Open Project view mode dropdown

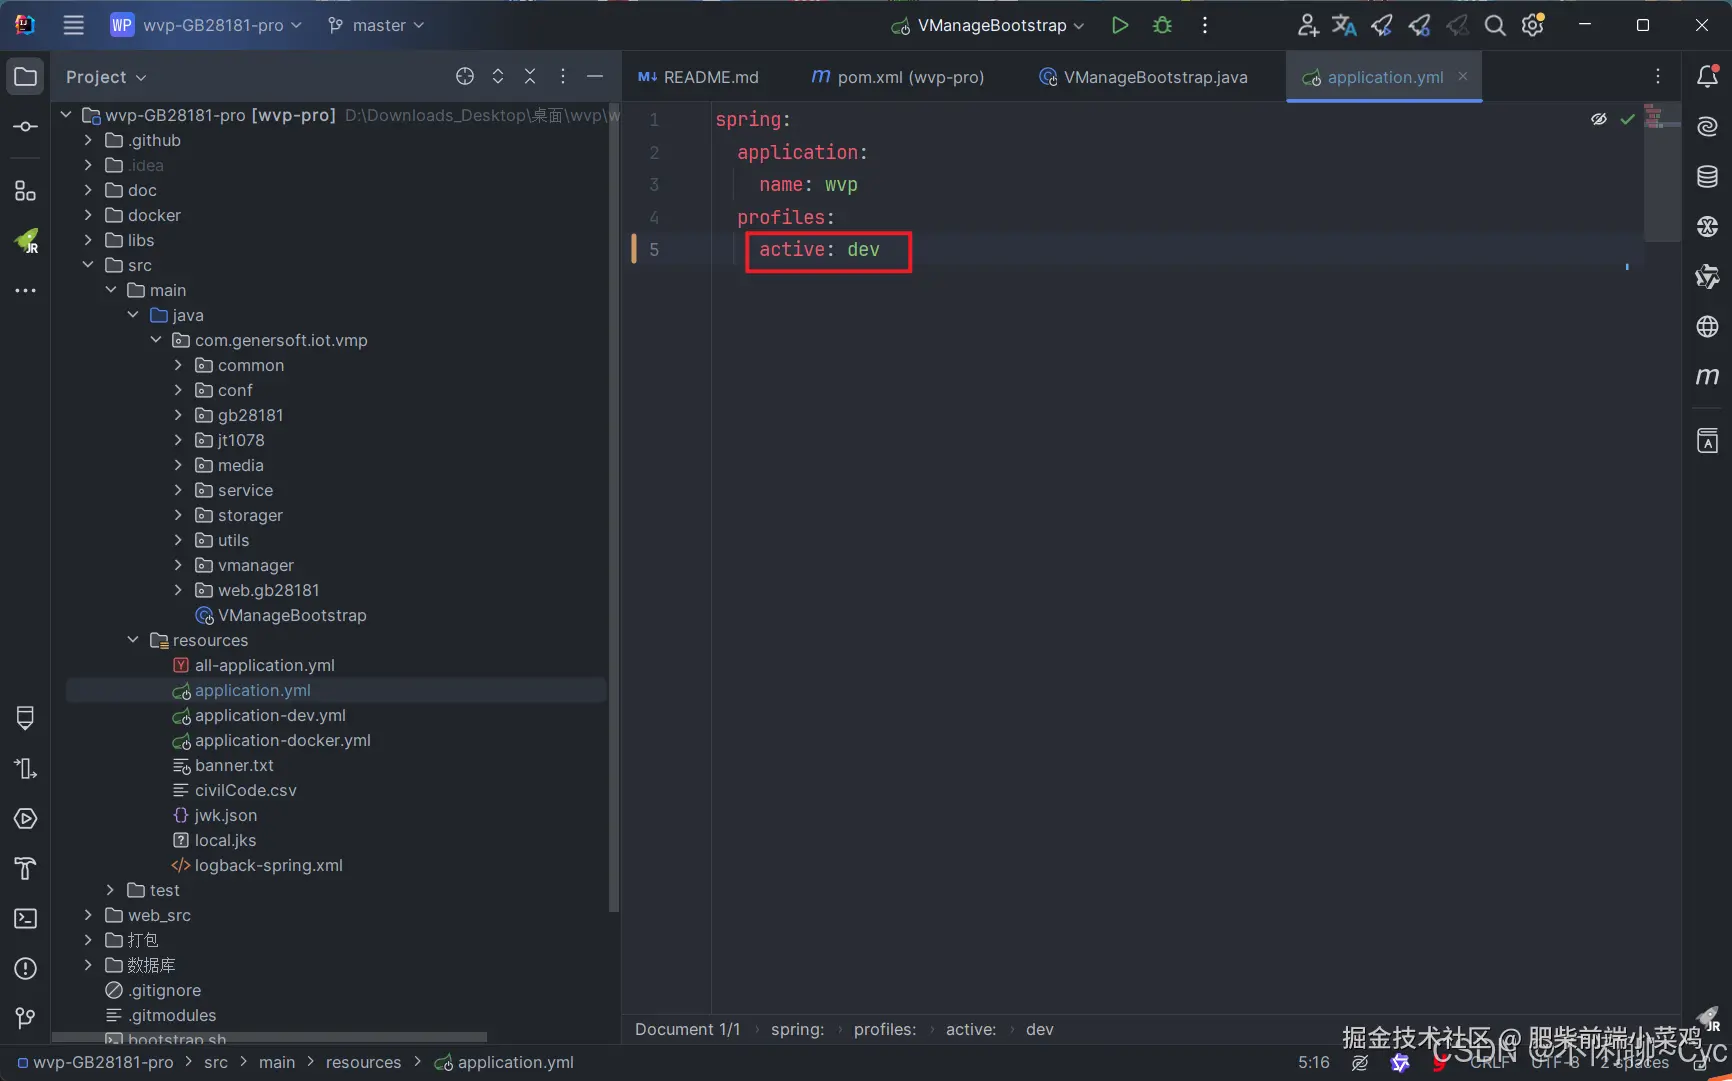pos(106,77)
